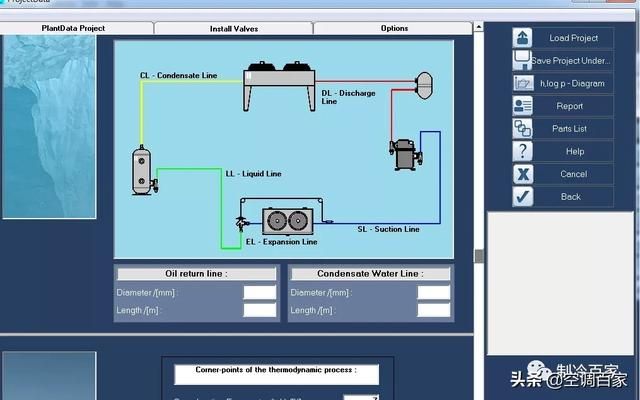Select the compressor in the diagram

(405, 154)
